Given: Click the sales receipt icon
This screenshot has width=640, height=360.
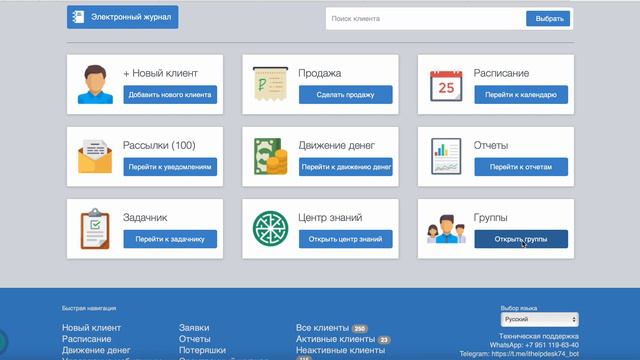Looking at the screenshot, I should 270,84.
